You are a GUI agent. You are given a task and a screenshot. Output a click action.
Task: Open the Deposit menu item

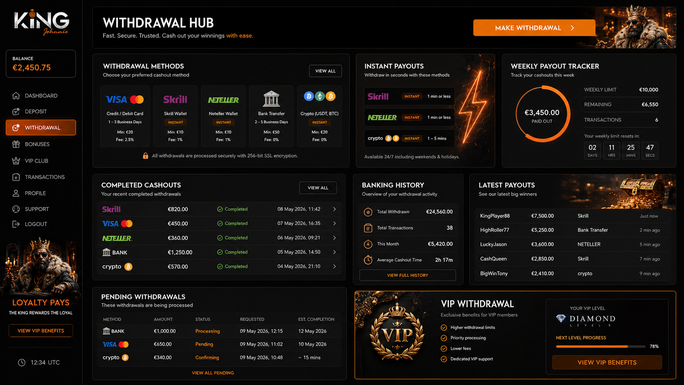click(x=41, y=111)
